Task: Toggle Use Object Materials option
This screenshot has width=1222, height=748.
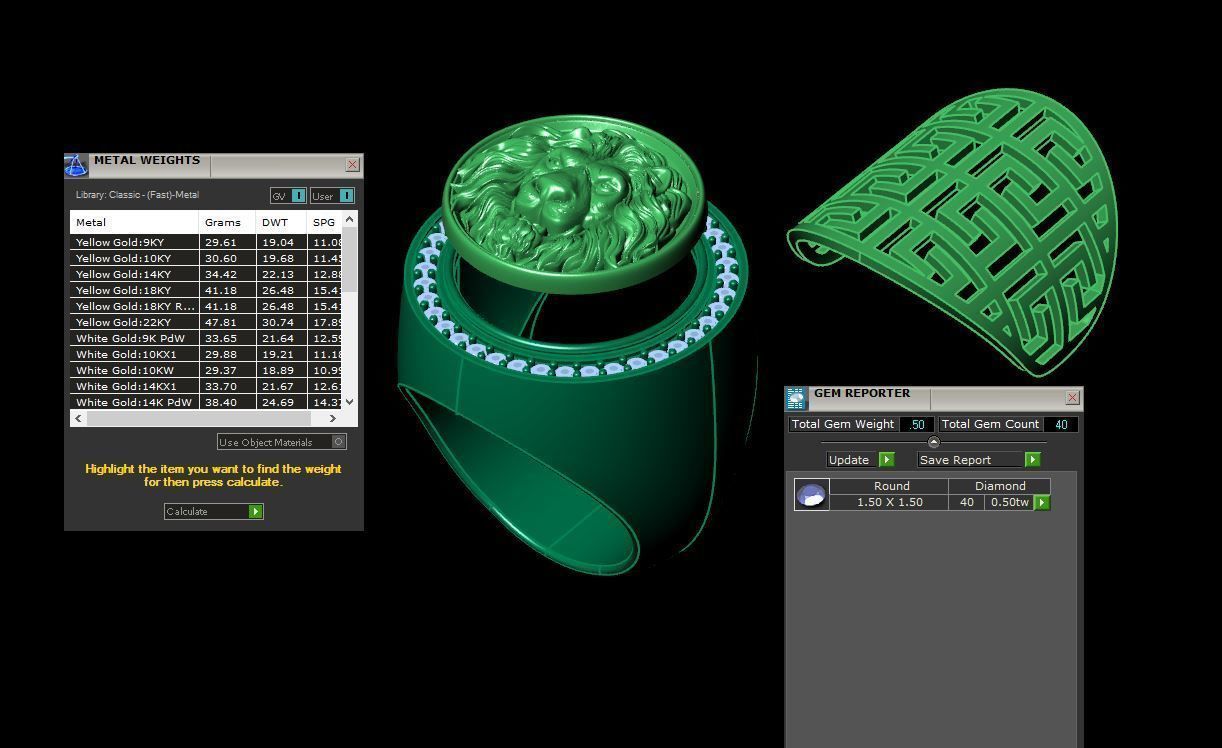Action: pos(282,442)
